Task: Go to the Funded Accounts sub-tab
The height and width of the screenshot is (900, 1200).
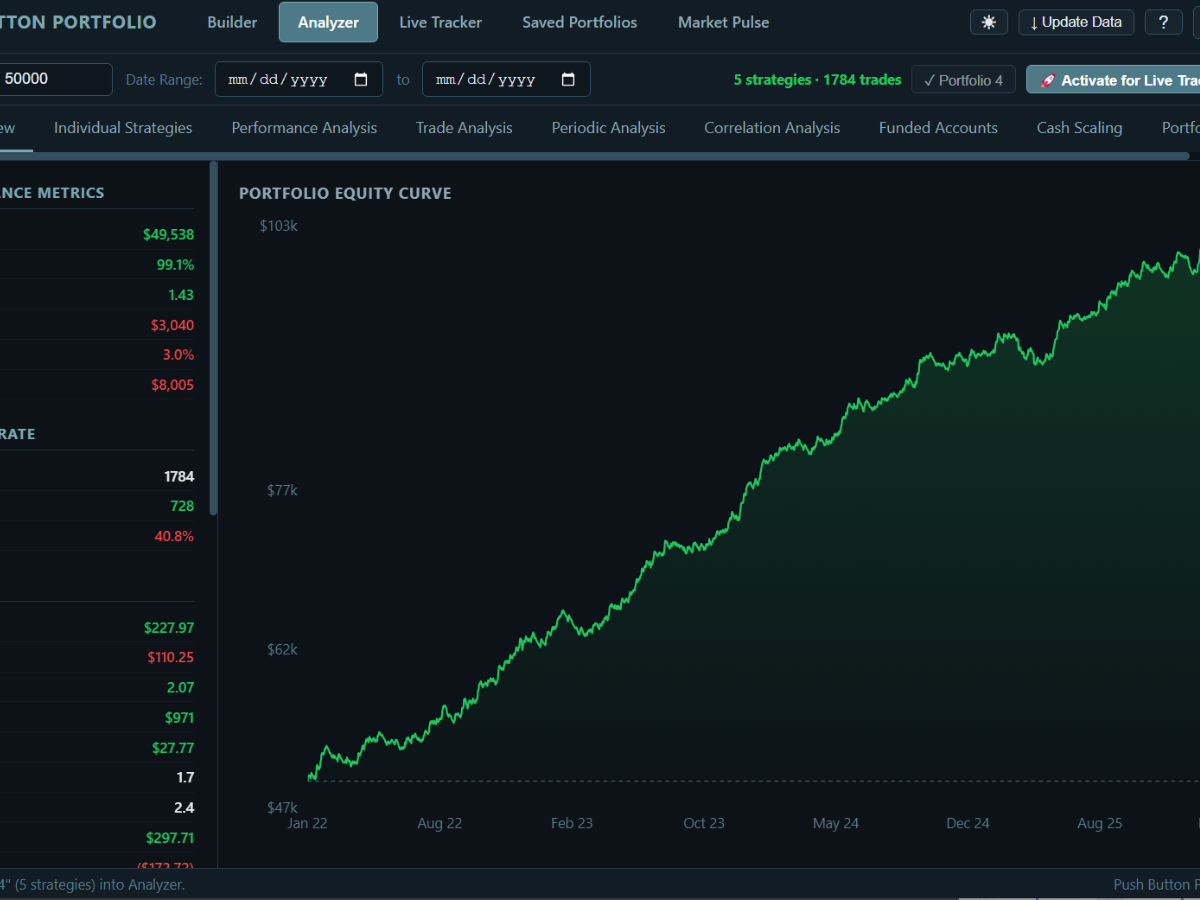Action: pyautogui.click(x=938, y=128)
